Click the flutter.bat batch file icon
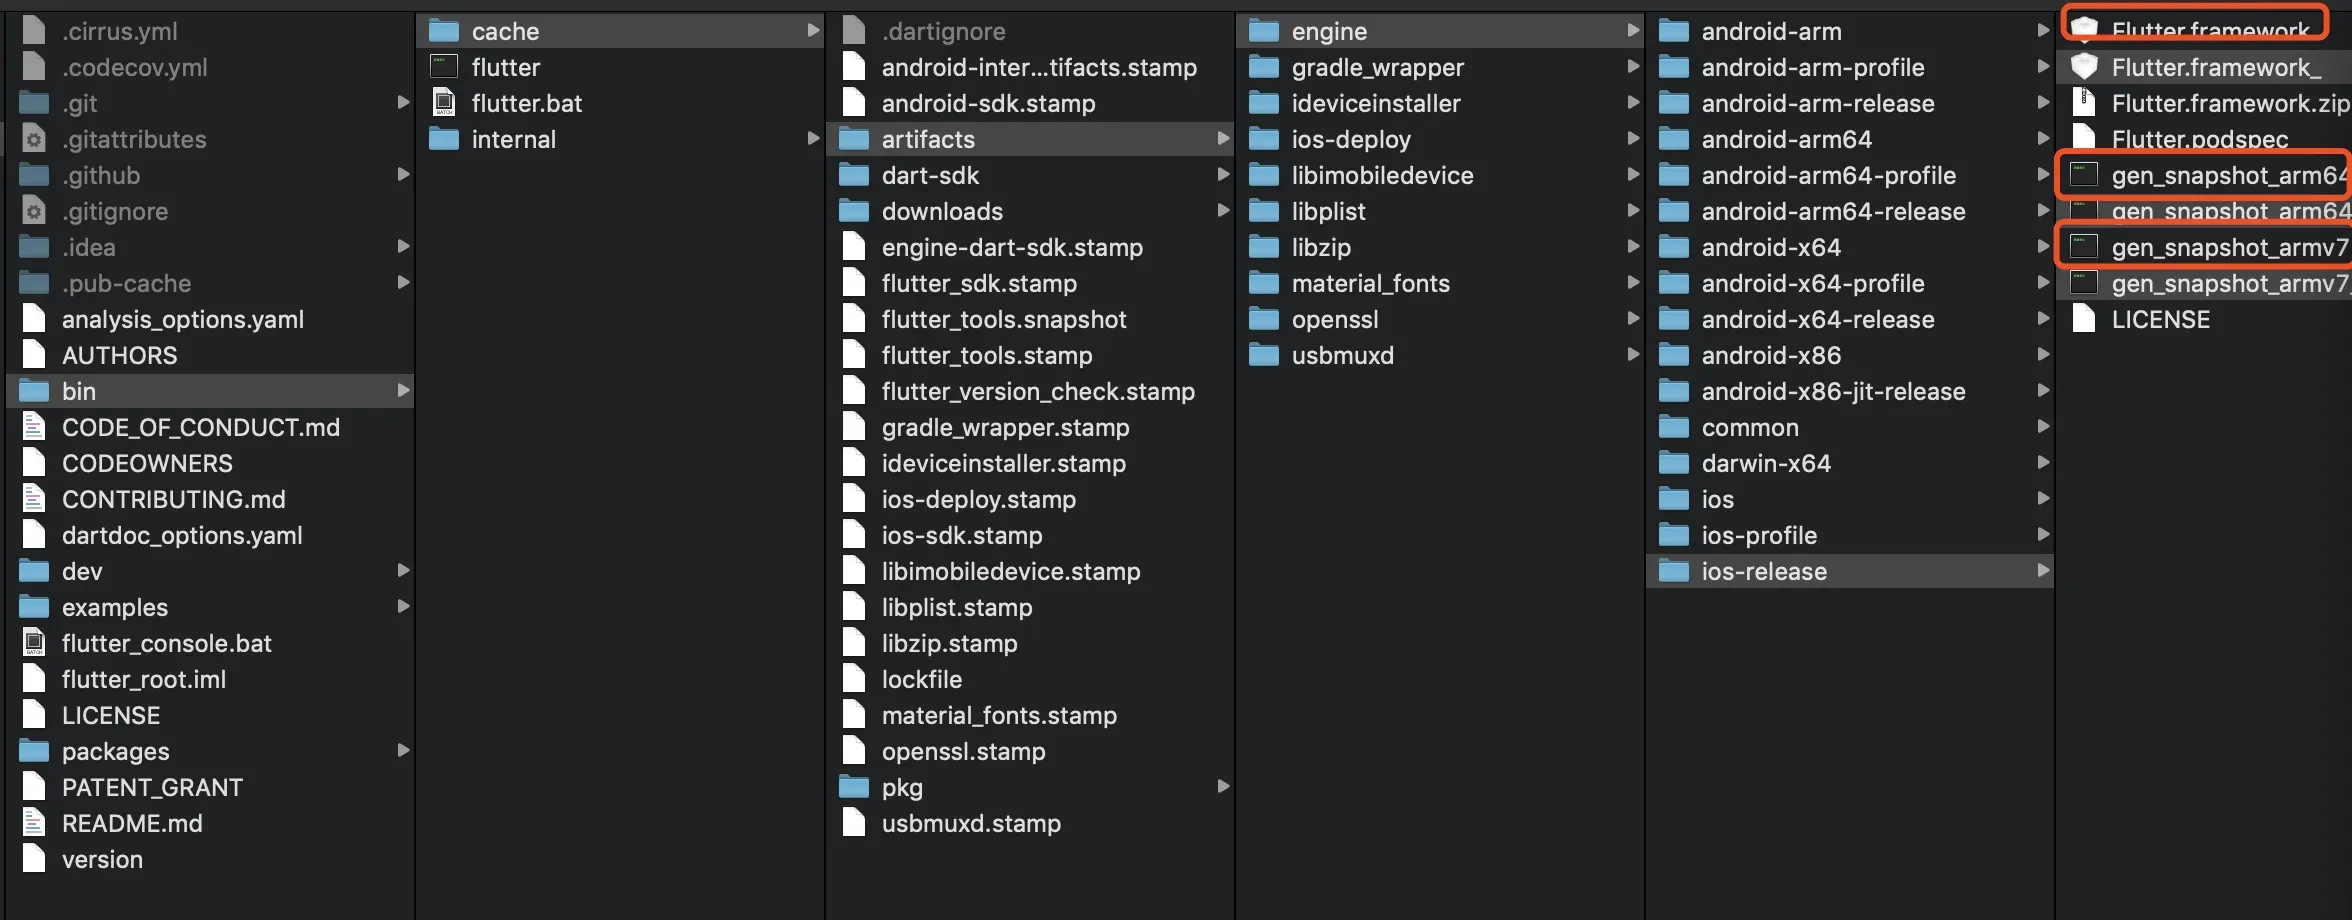Screen dimensions: 2352x920 click(444, 103)
